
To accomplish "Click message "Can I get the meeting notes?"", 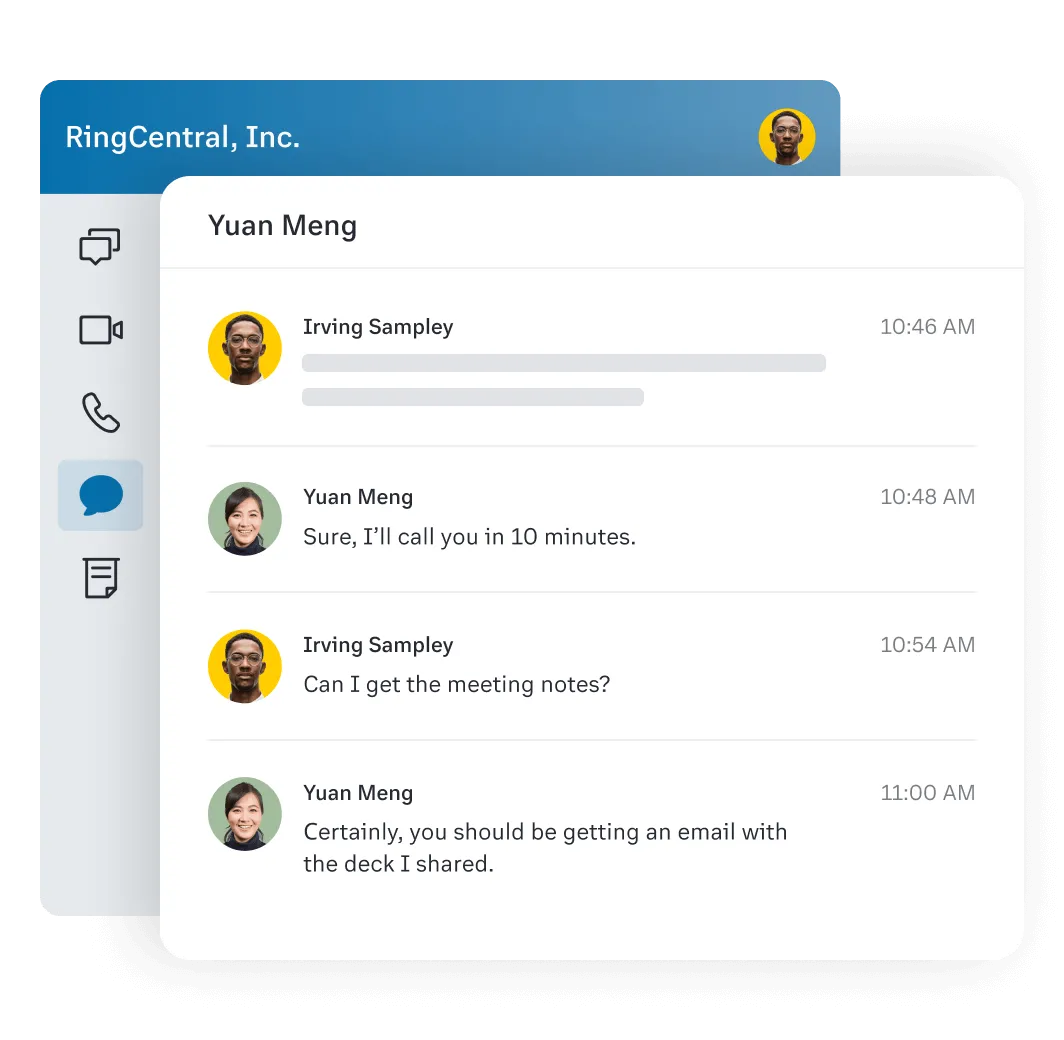I will 457,685.
